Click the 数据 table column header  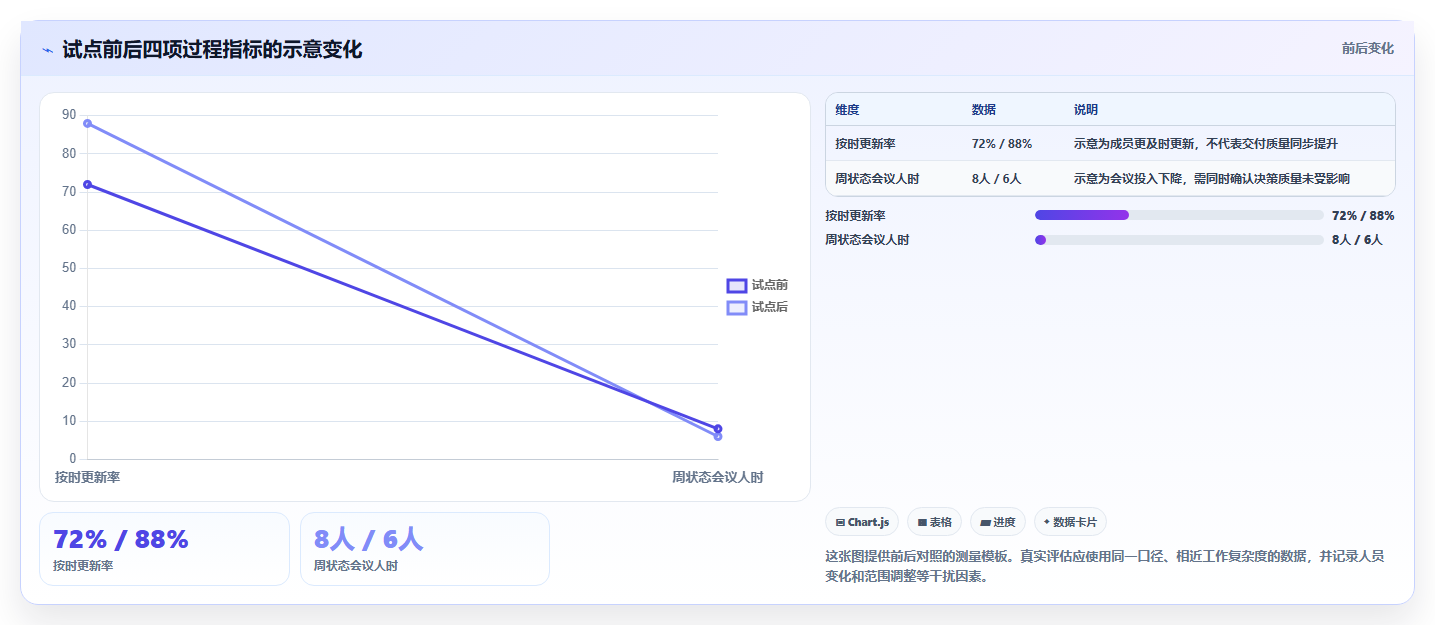pos(983,110)
